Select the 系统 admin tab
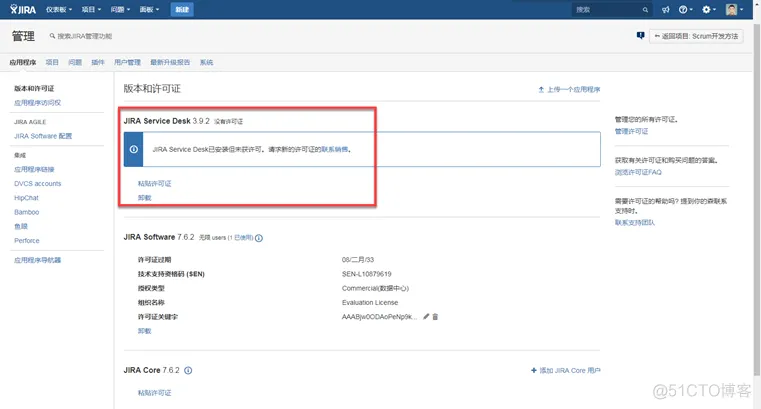761x409 pixels. pos(206,62)
